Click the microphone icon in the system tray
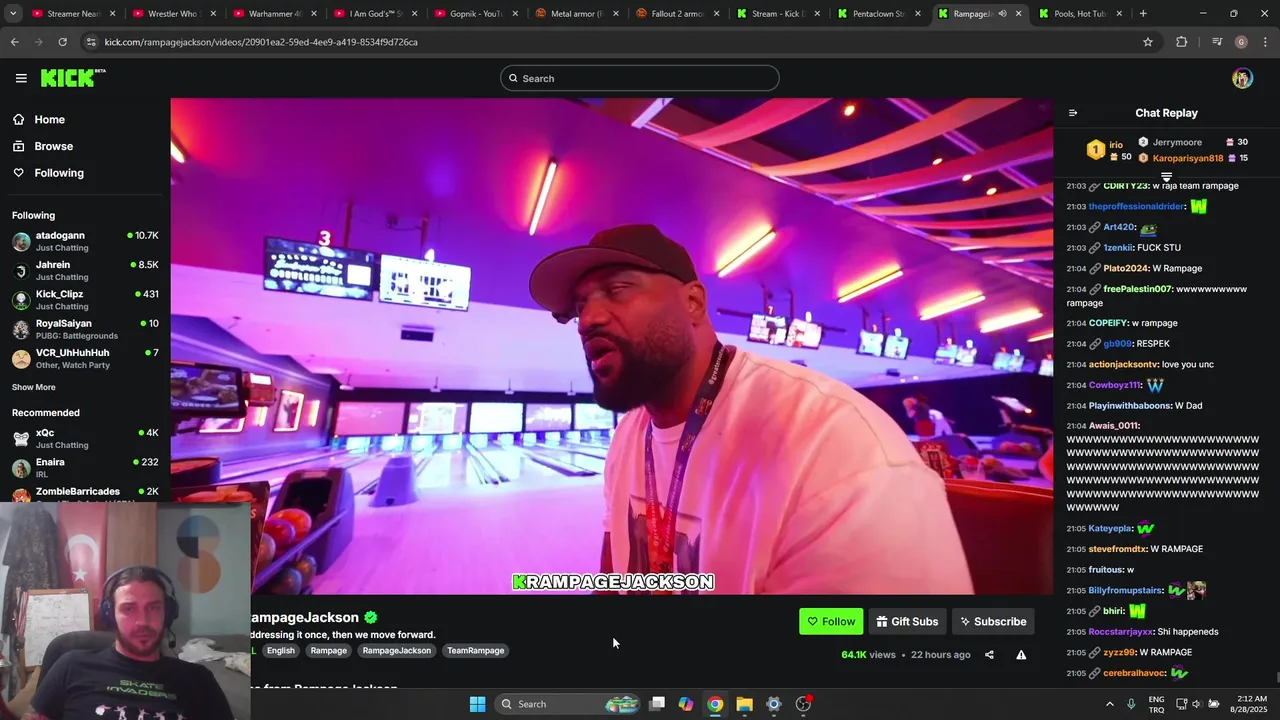This screenshot has width=1280, height=720. 1131,704
